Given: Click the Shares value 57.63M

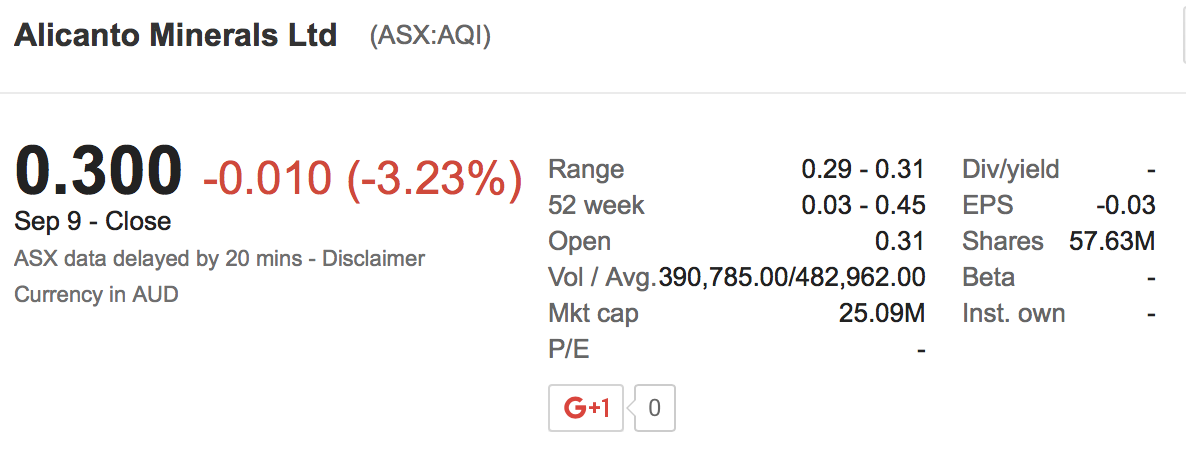Looking at the screenshot, I should point(1112,241).
